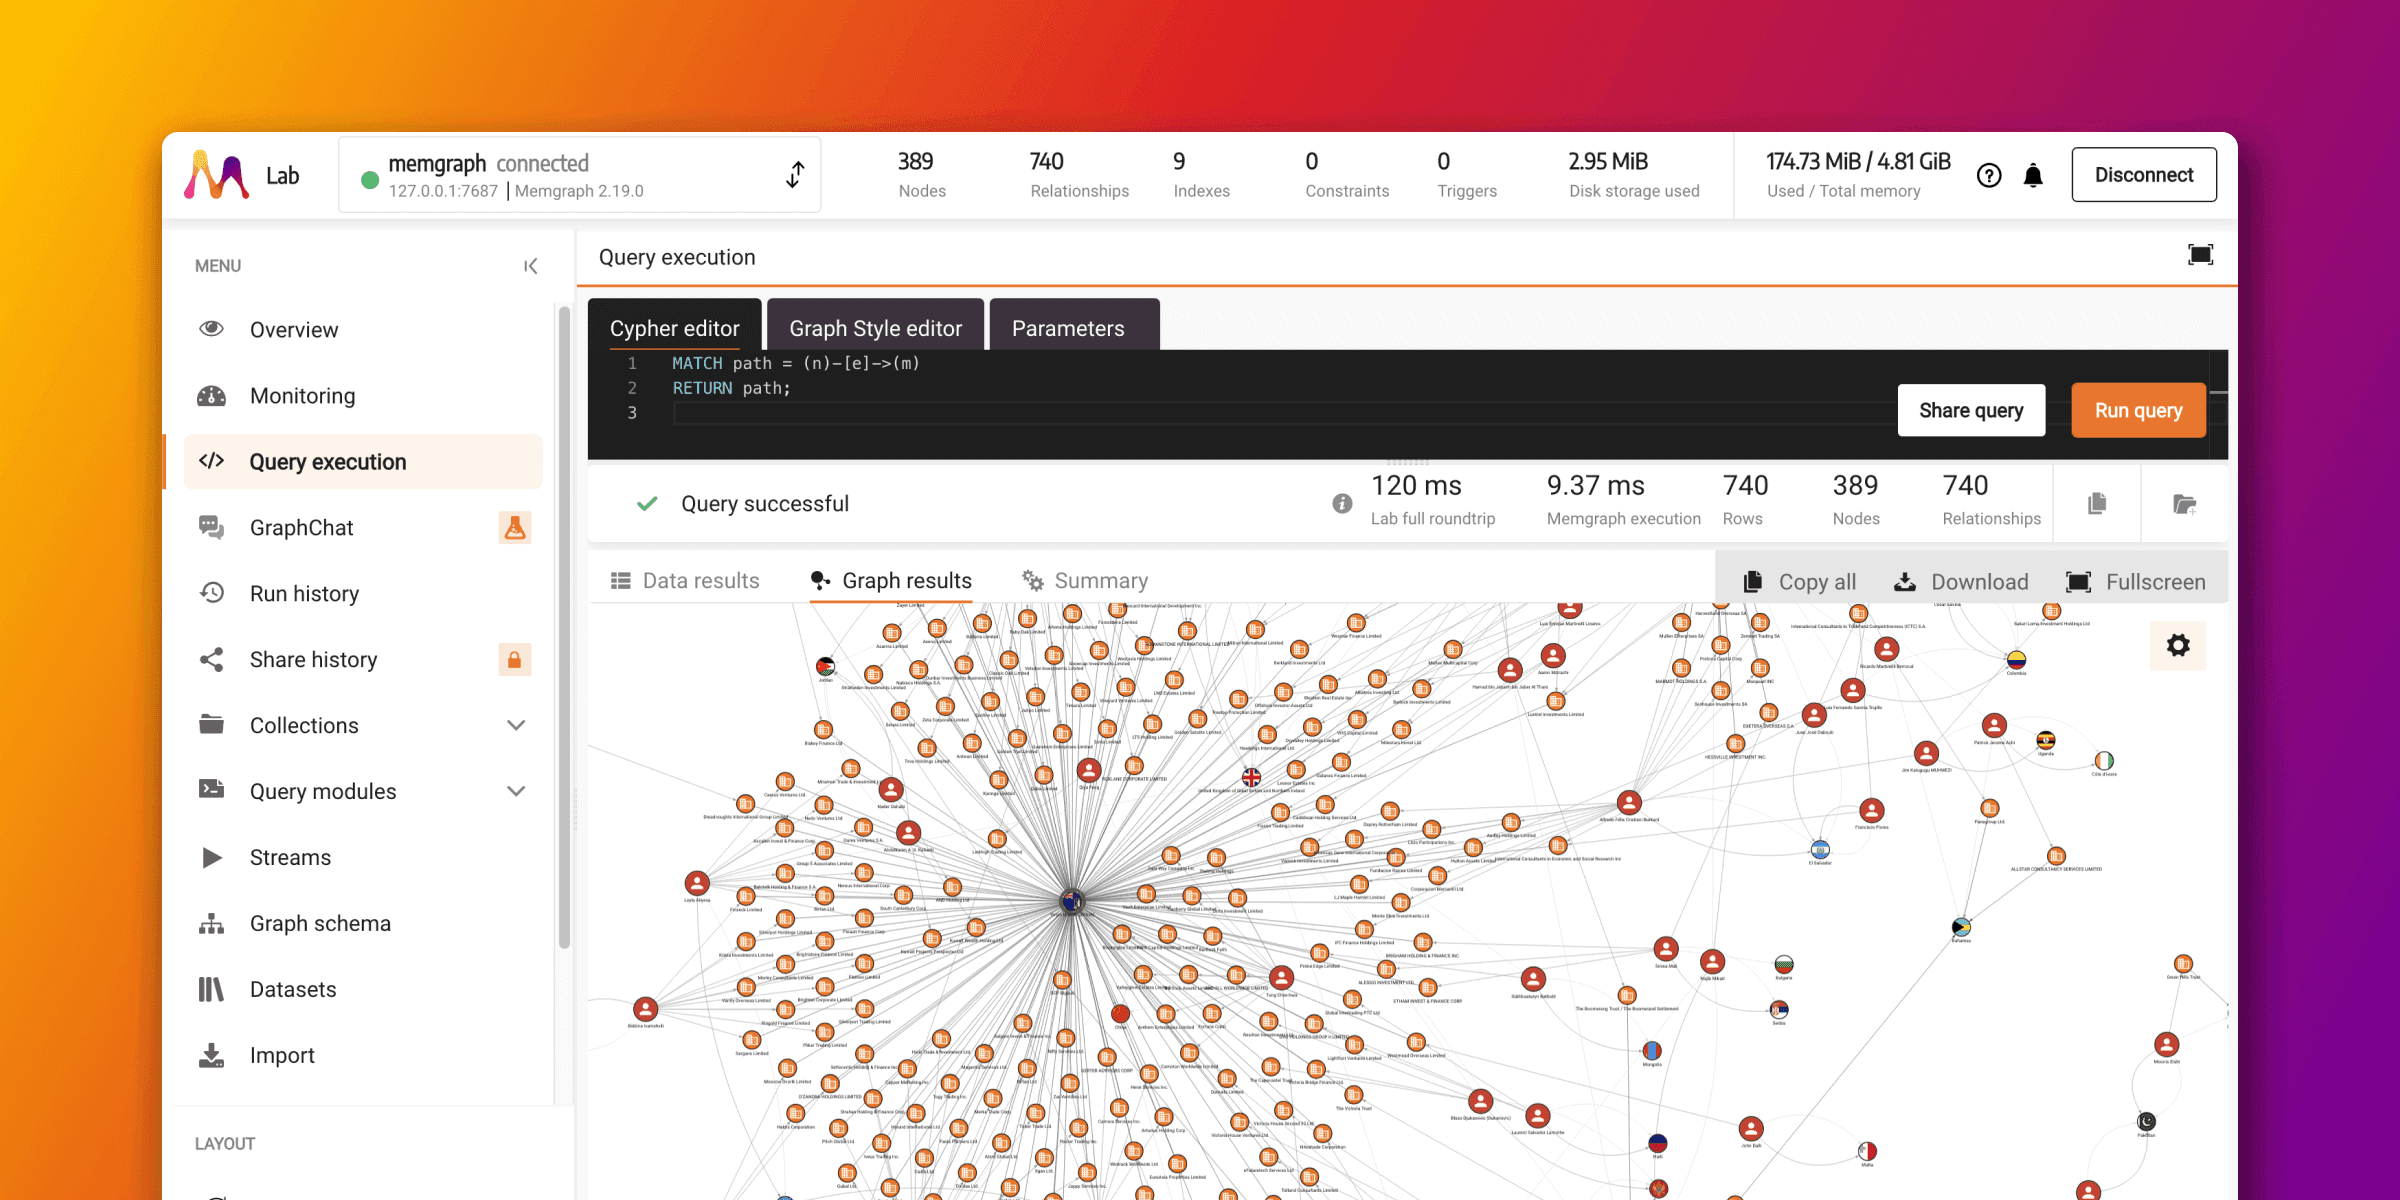Click the query info icon
2400x1200 pixels.
pos(1342,504)
